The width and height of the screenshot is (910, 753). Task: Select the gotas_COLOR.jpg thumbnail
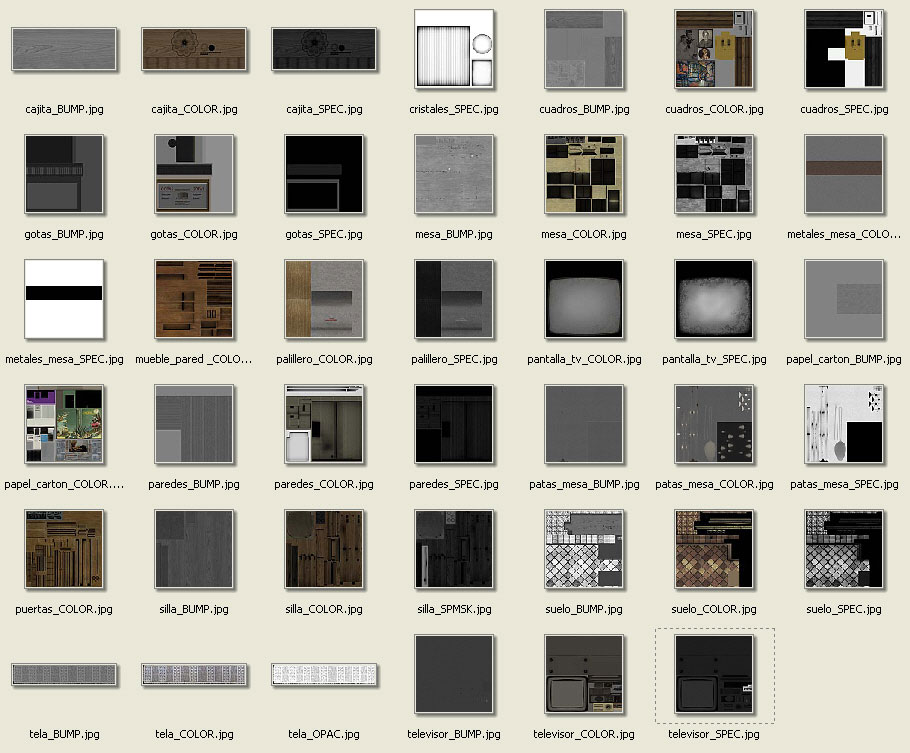194,174
